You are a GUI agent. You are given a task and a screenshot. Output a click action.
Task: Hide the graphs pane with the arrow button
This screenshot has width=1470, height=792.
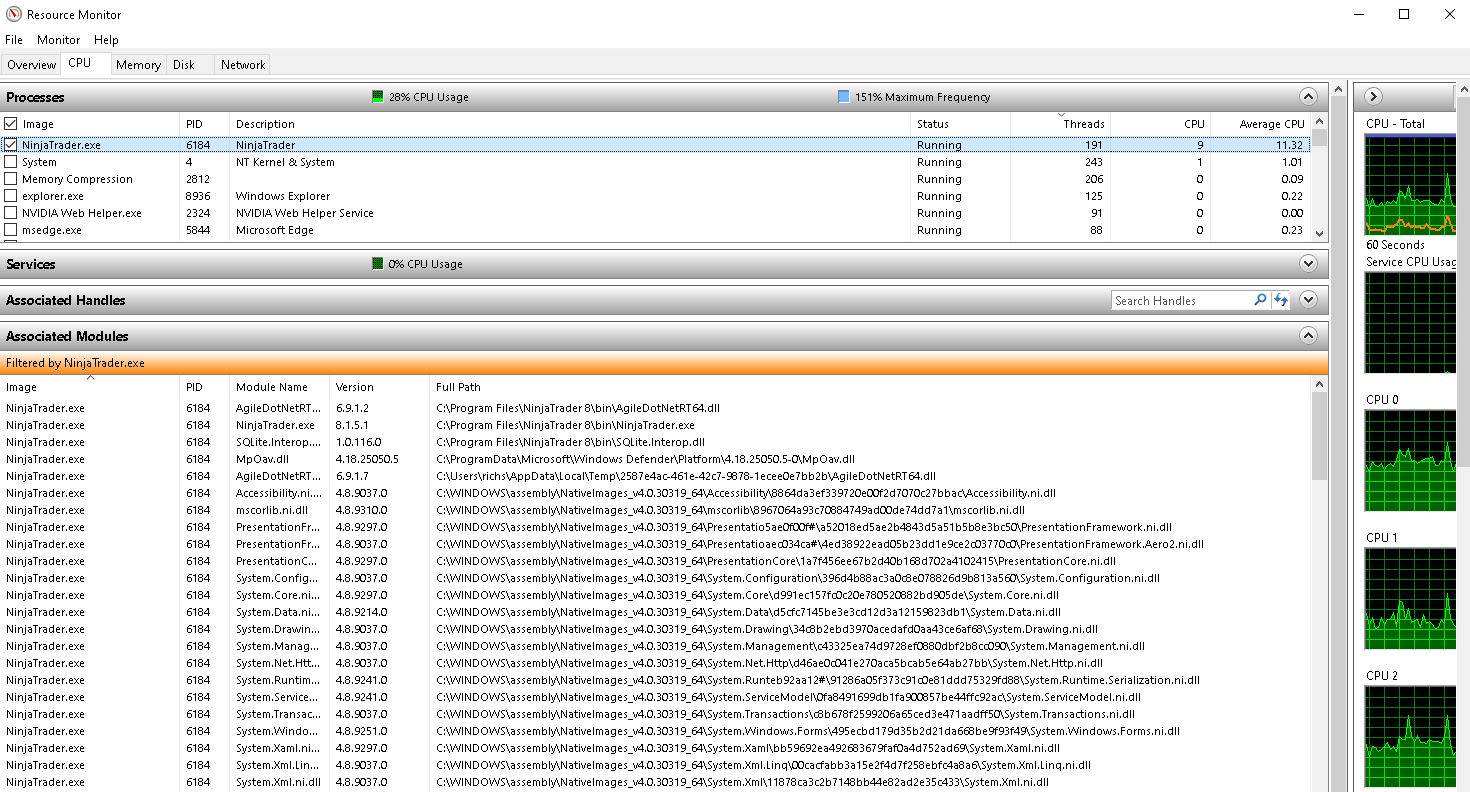pos(1373,97)
